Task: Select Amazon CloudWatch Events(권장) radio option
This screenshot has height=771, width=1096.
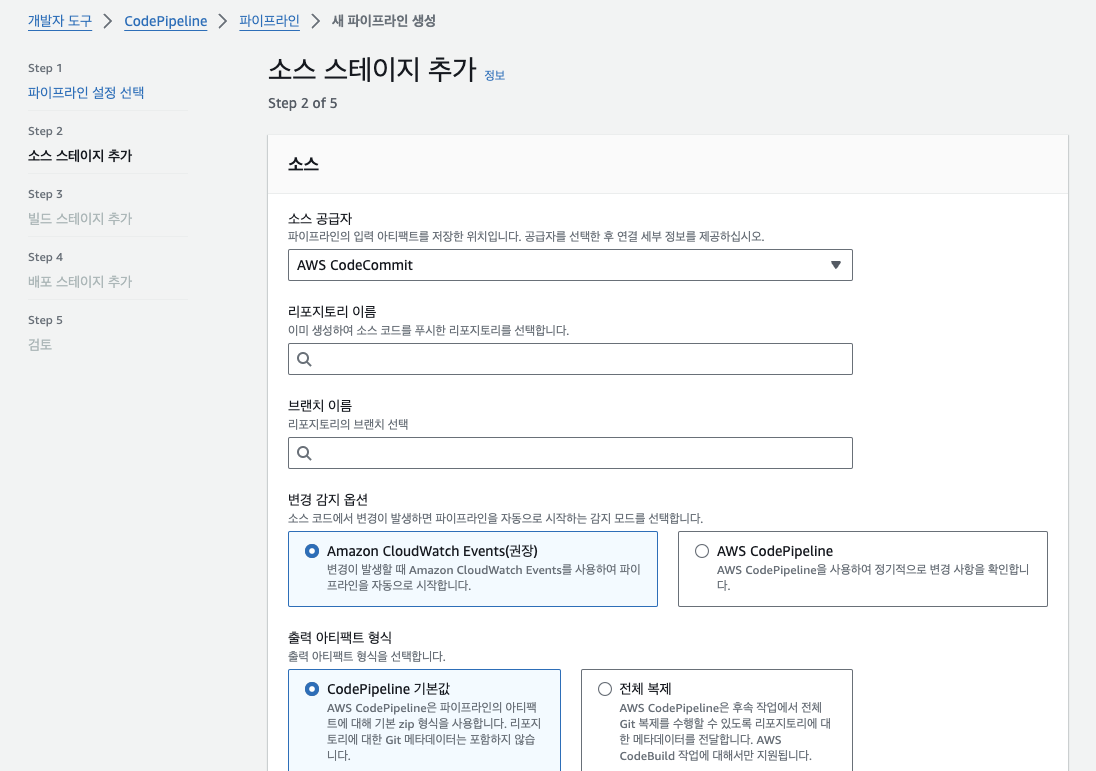Action: [312, 551]
